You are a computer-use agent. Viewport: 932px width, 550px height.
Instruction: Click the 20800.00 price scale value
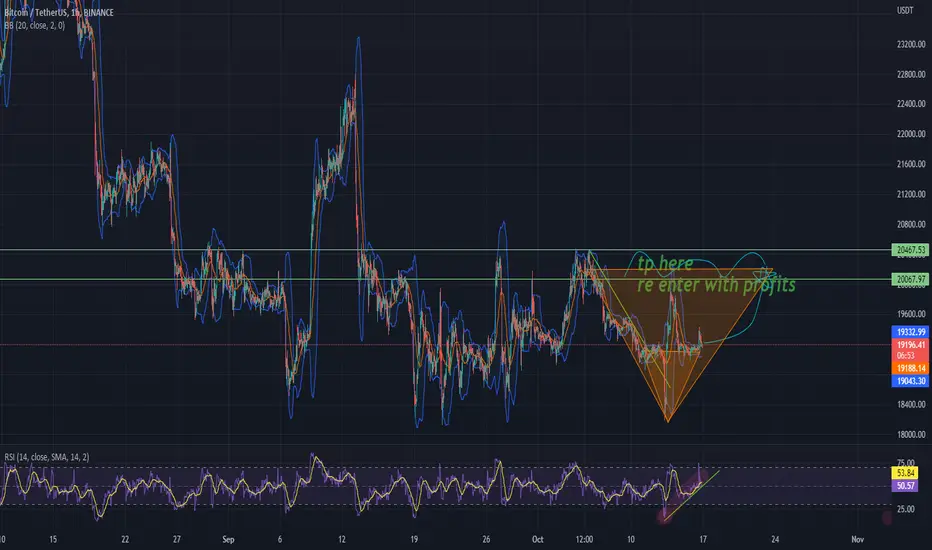[911, 224]
